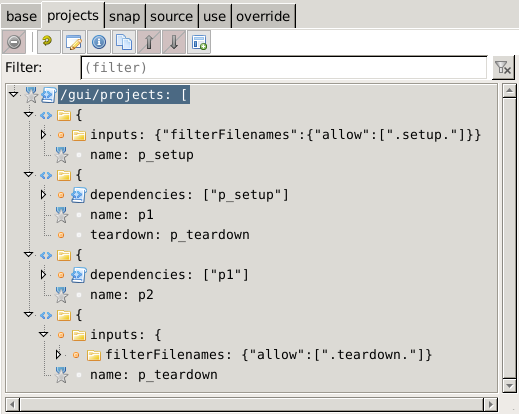The width and height of the screenshot is (519, 414).
Task: Click the vertical scrollbar down arrow
Action: pos(509,386)
